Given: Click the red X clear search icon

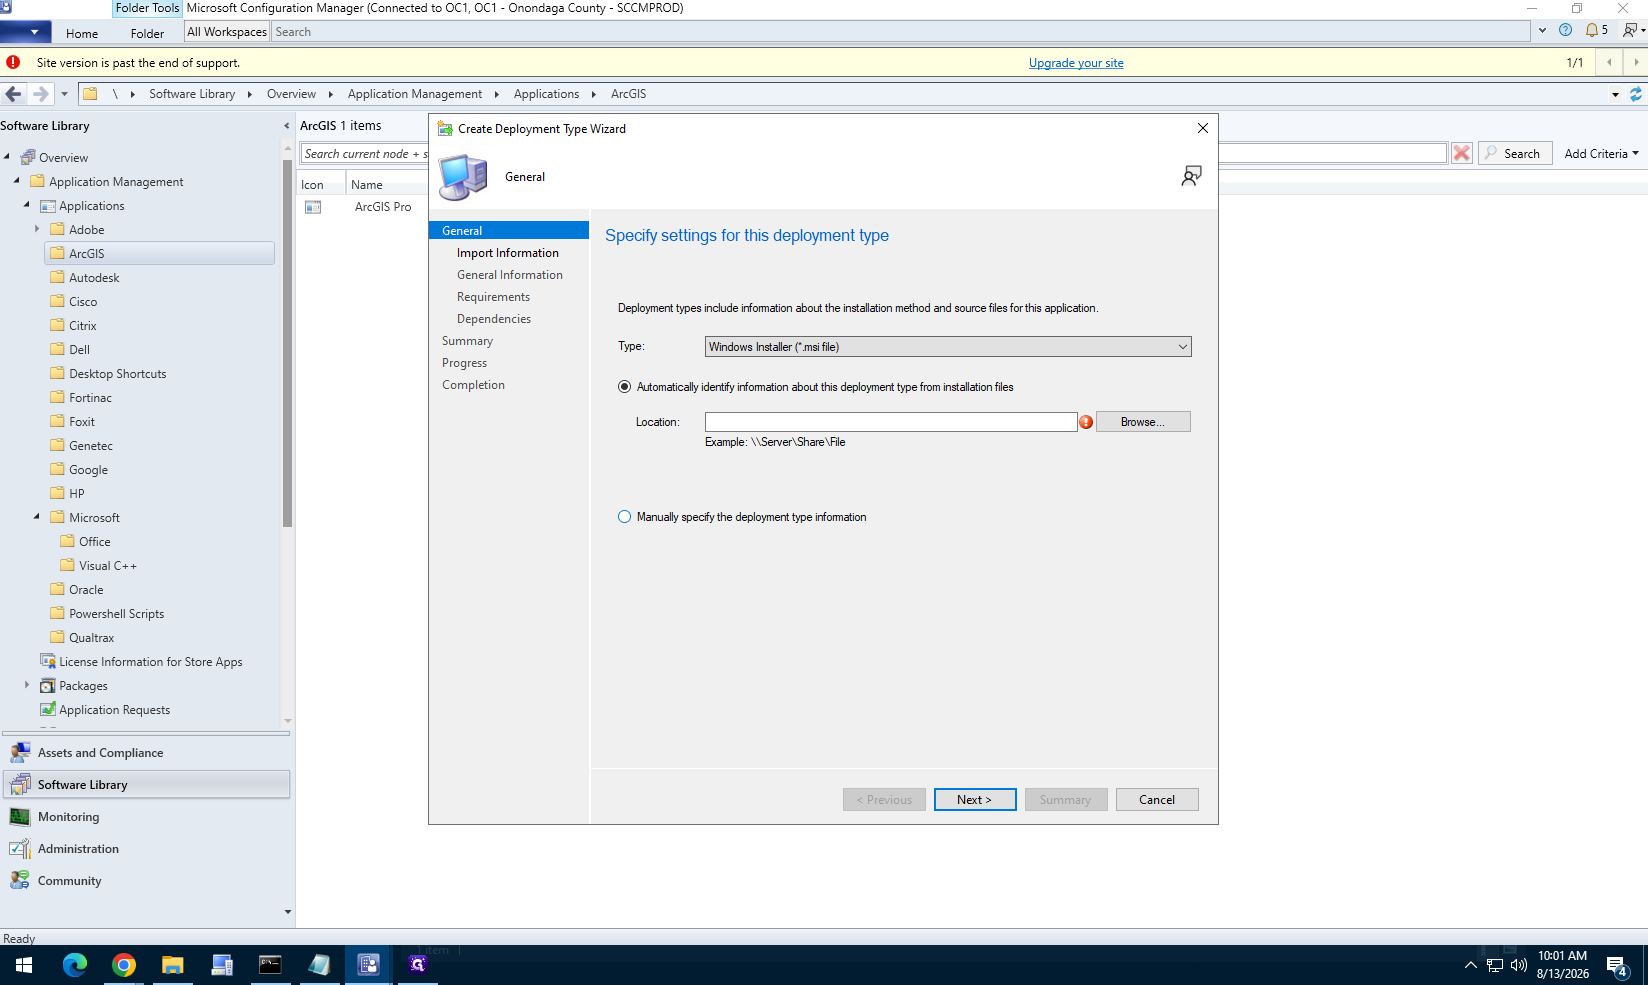Looking at the screenshot, I should coord(1462,153).
